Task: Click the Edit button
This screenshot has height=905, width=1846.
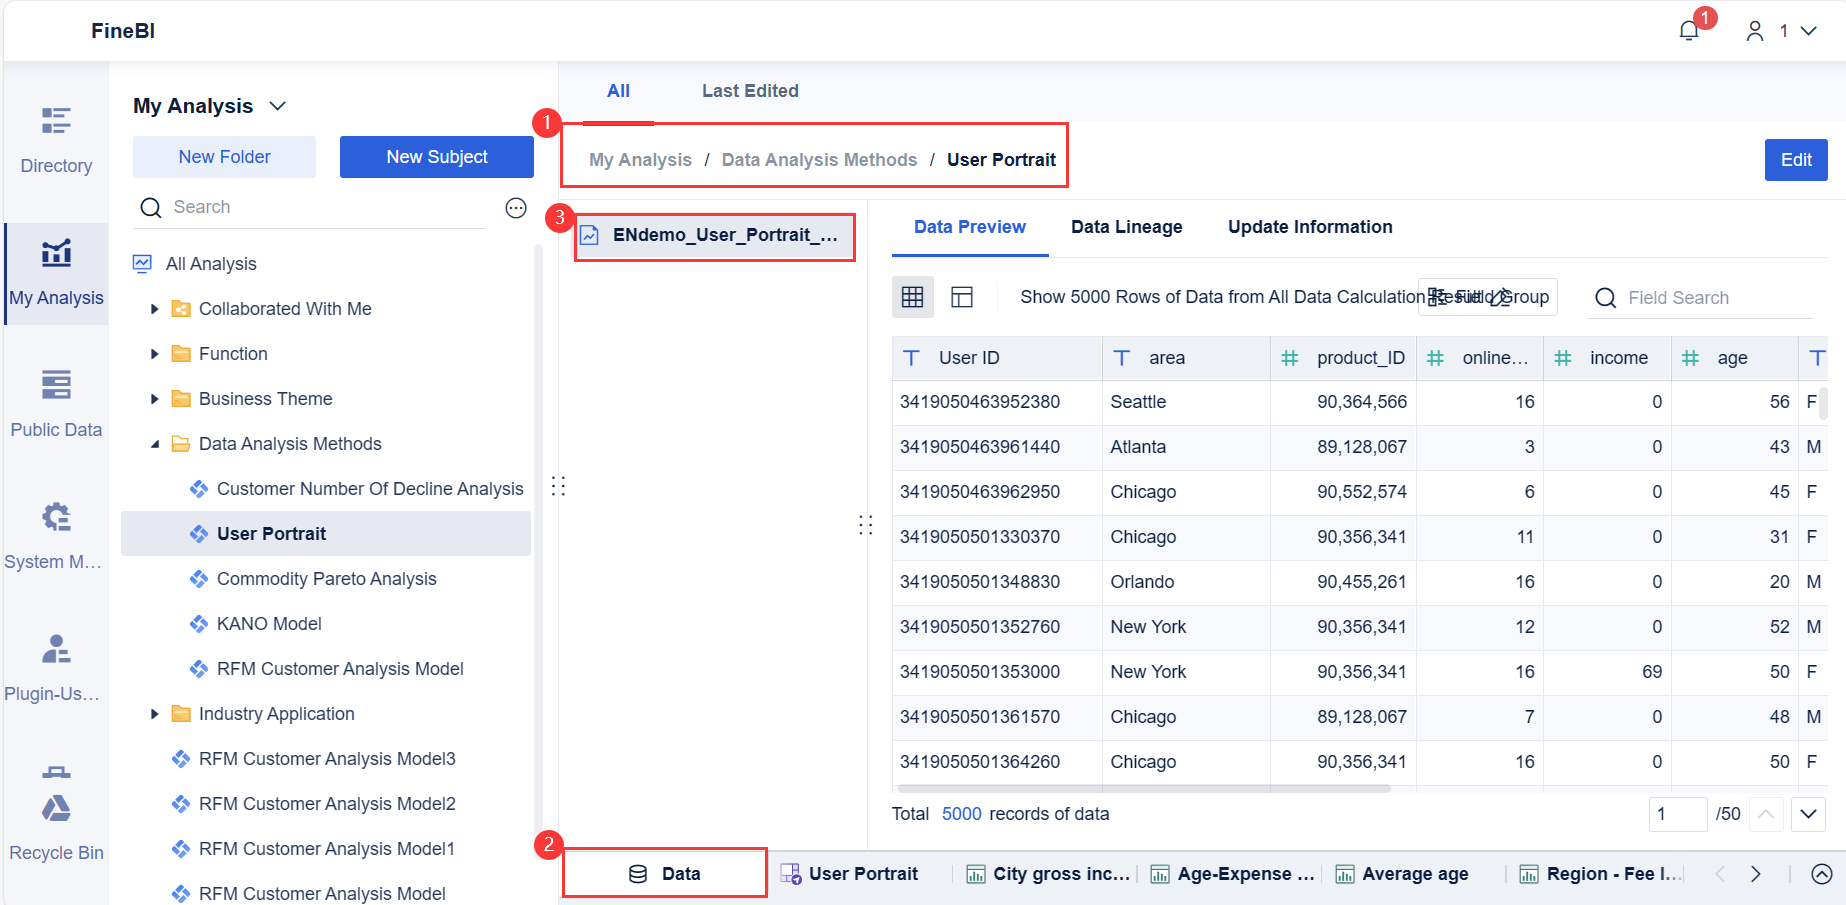Action: click(x=1795, y=159)
